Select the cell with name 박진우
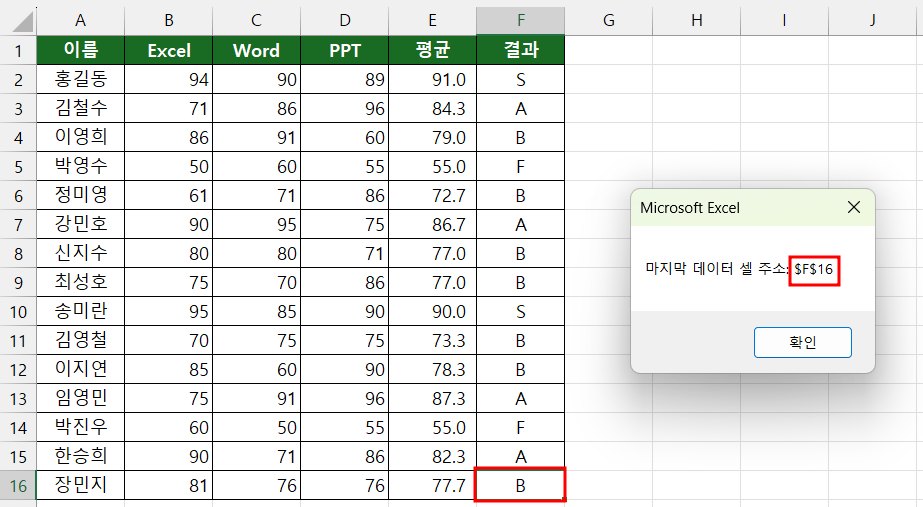The image size is (923, 507). click(81, 427)
